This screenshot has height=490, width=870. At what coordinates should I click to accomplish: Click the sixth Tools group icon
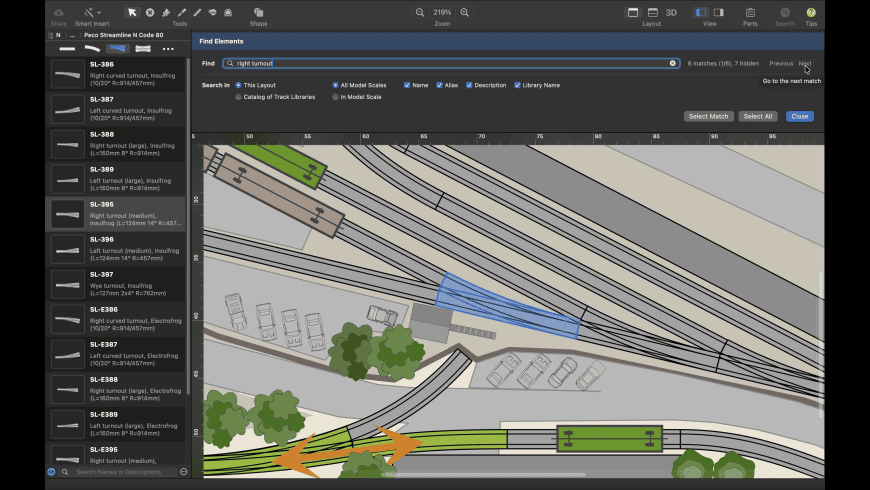coord(213,12)
